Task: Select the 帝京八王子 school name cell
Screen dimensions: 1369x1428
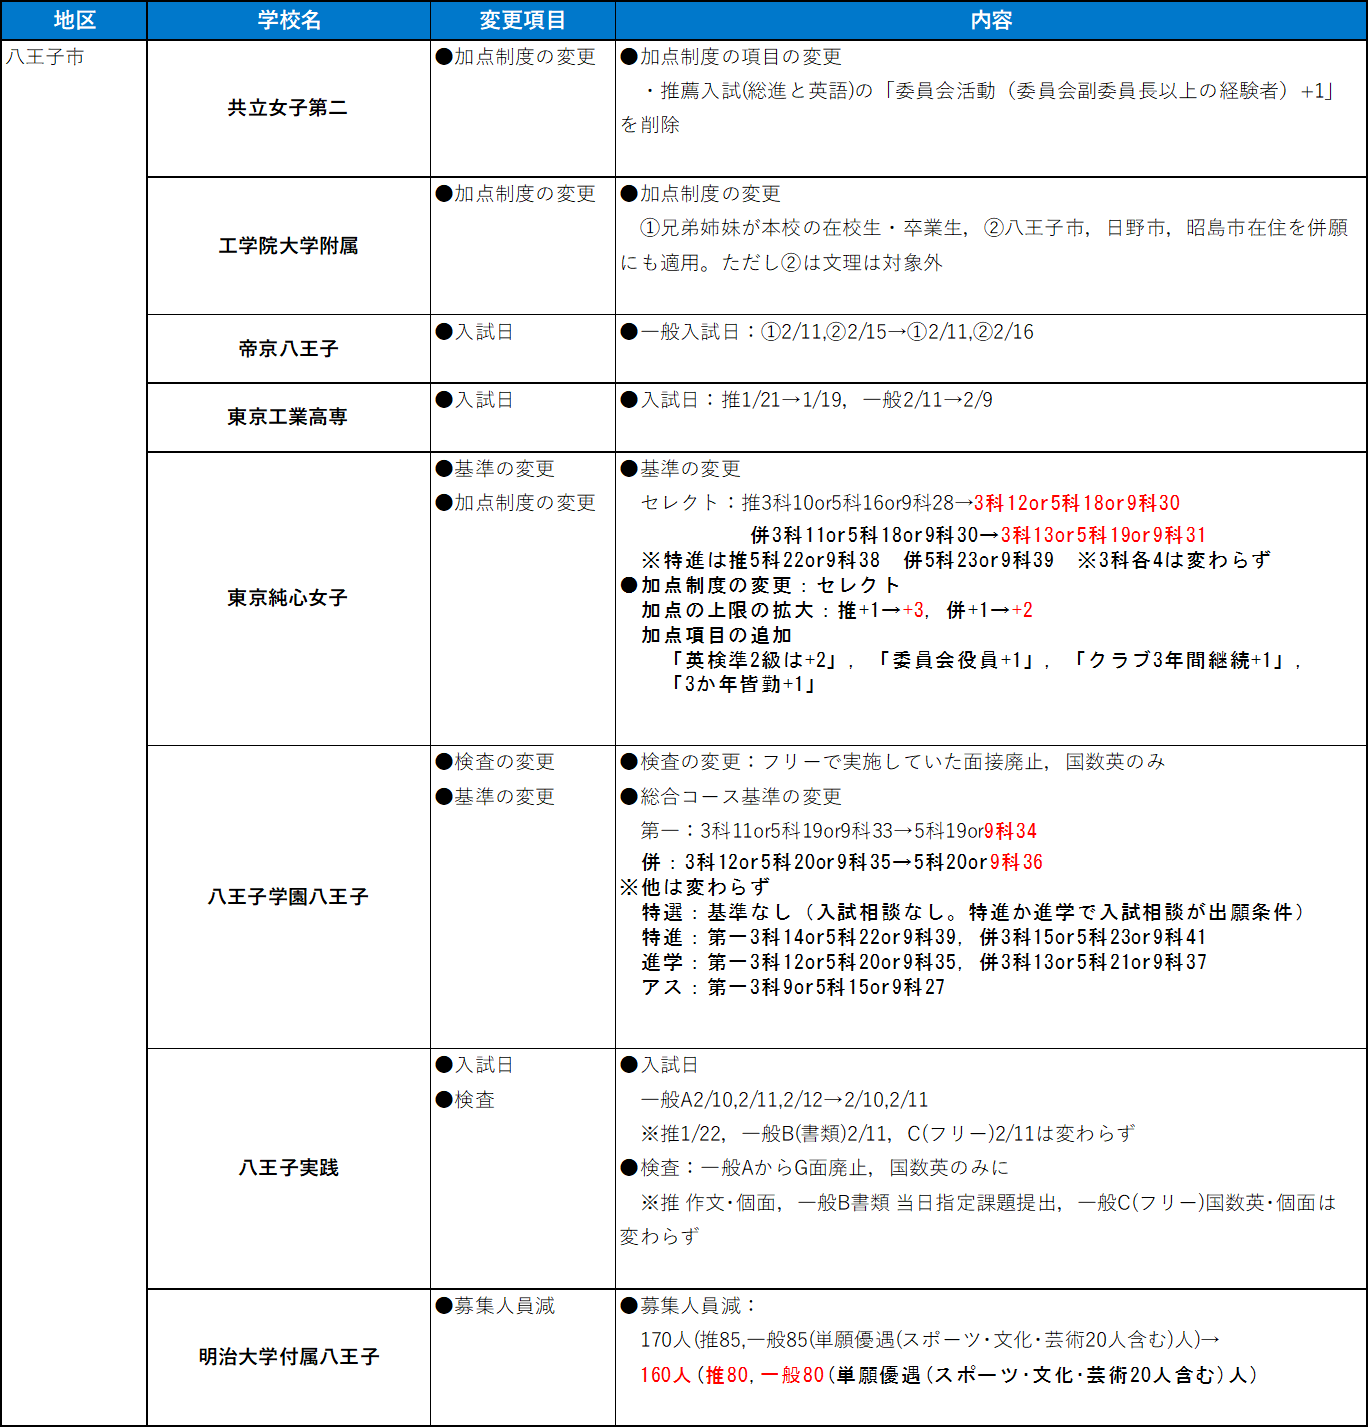Action: (x=289, y=349)
